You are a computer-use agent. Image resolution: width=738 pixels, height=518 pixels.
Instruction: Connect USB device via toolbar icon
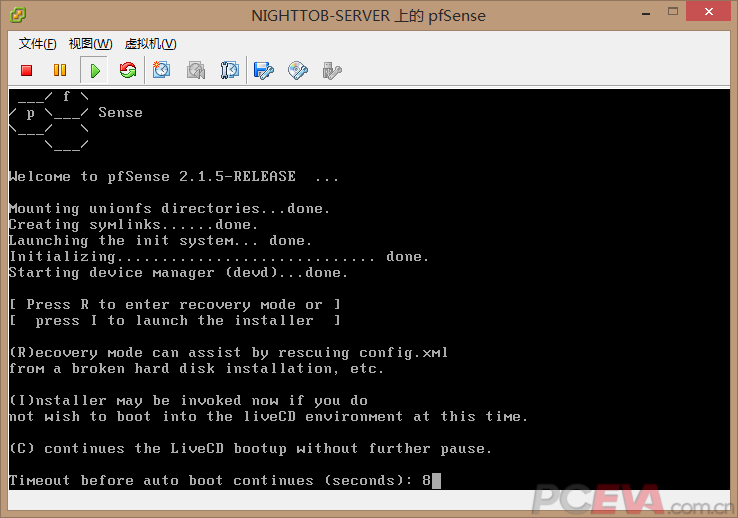tap(332, 70)
